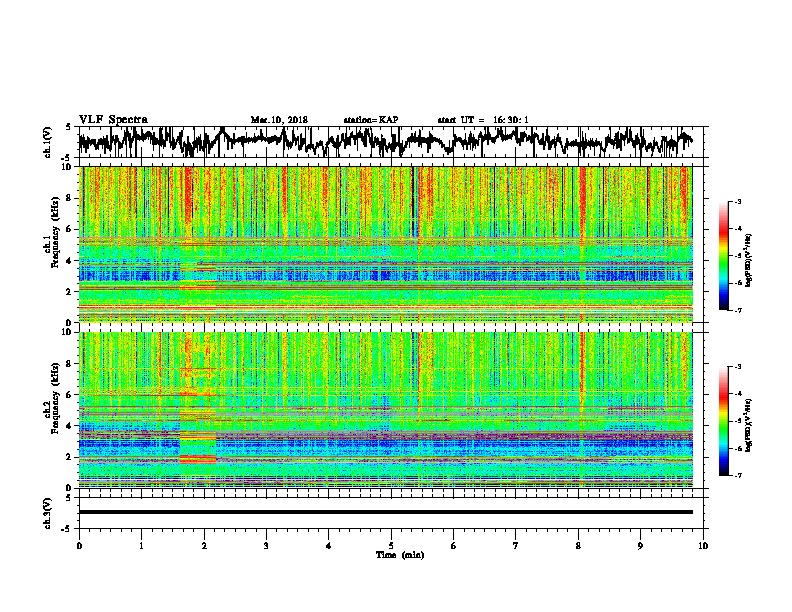
Task: Click the red burst near 2 kHz in ch.2 spectrogram
Action: pyautogui.click(x=198, y=459)
